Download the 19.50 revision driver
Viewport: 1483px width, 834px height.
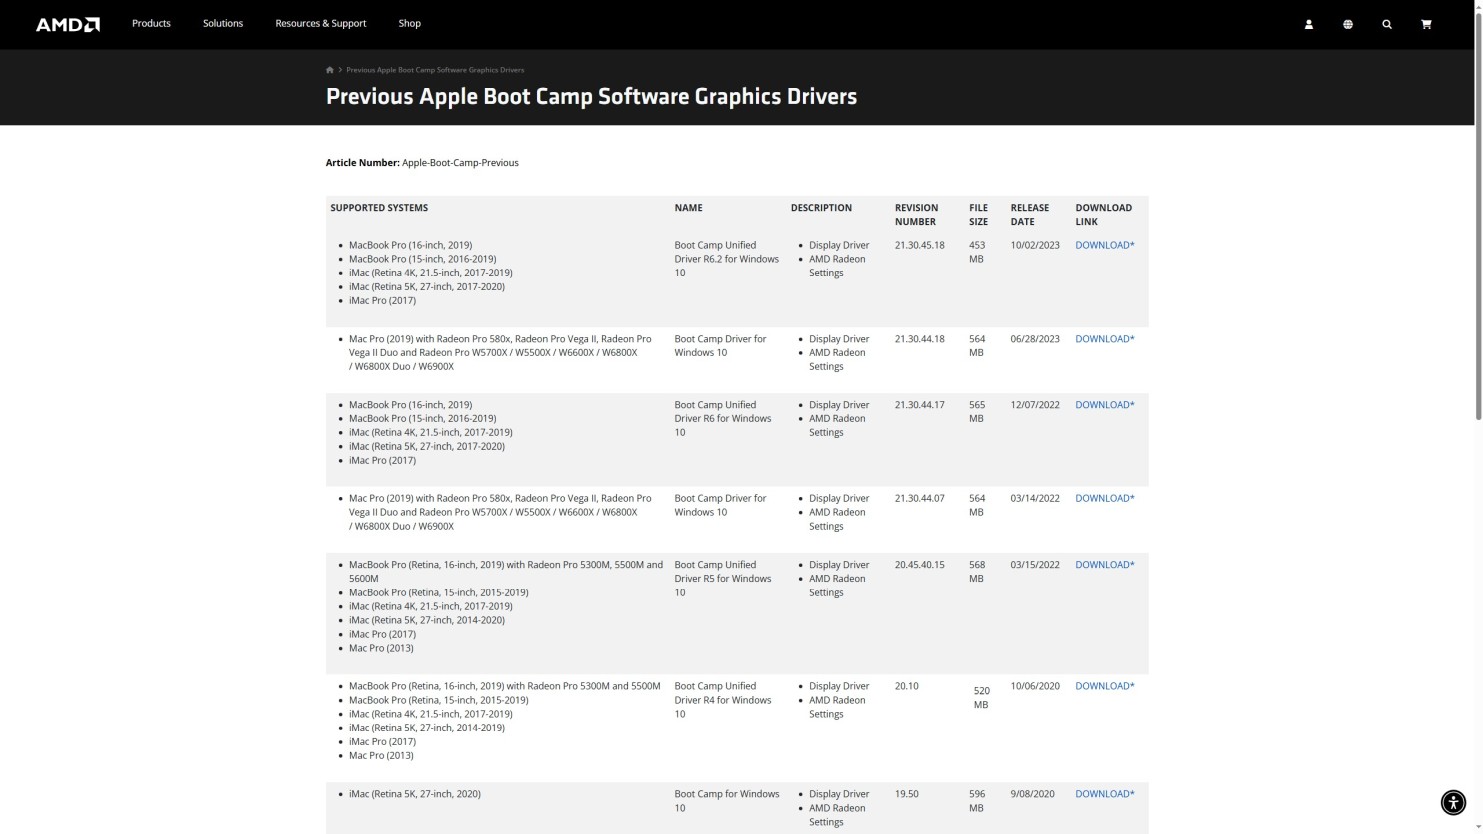point(1104,794)
